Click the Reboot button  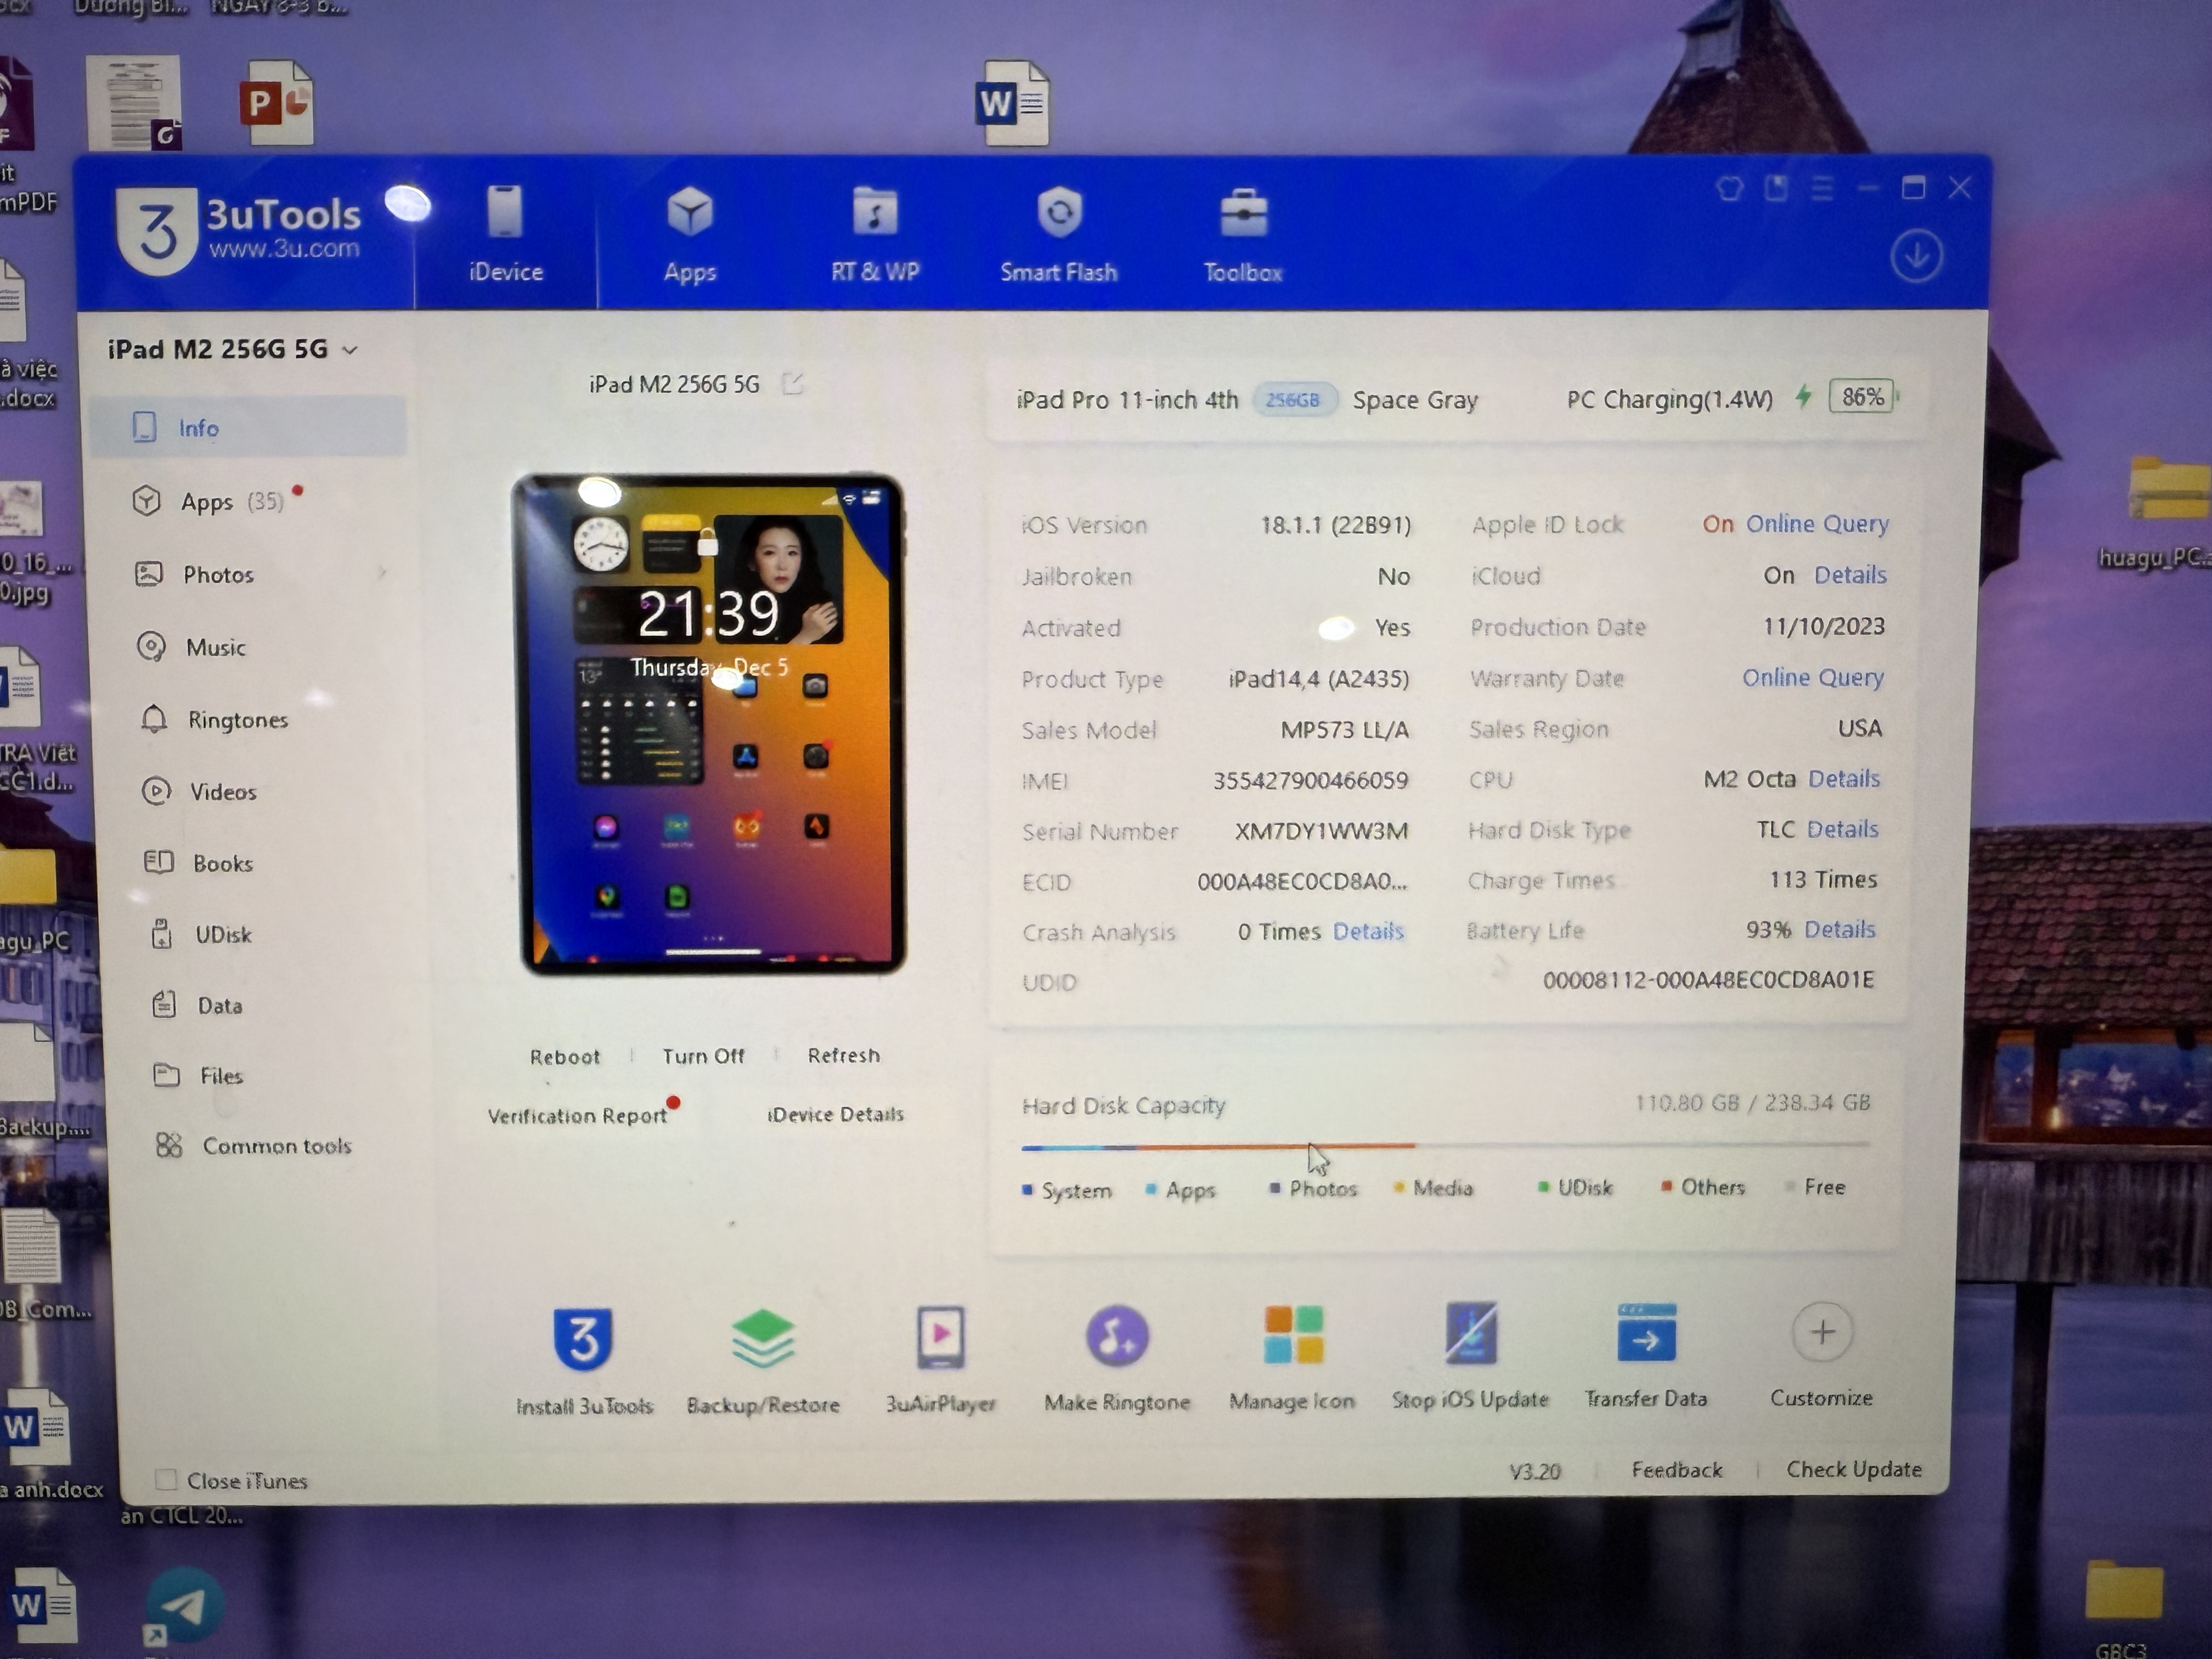tap(565, 1057)
